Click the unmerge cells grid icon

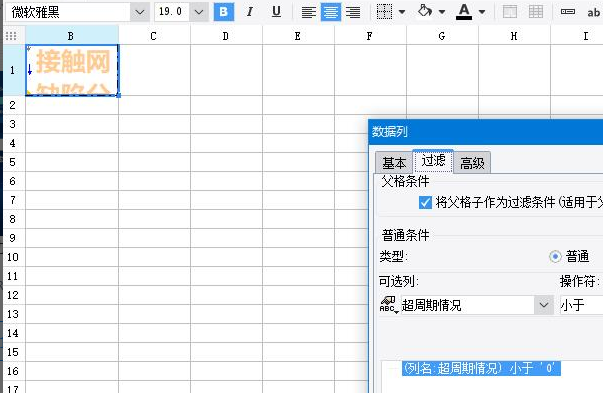coord(536,12)
